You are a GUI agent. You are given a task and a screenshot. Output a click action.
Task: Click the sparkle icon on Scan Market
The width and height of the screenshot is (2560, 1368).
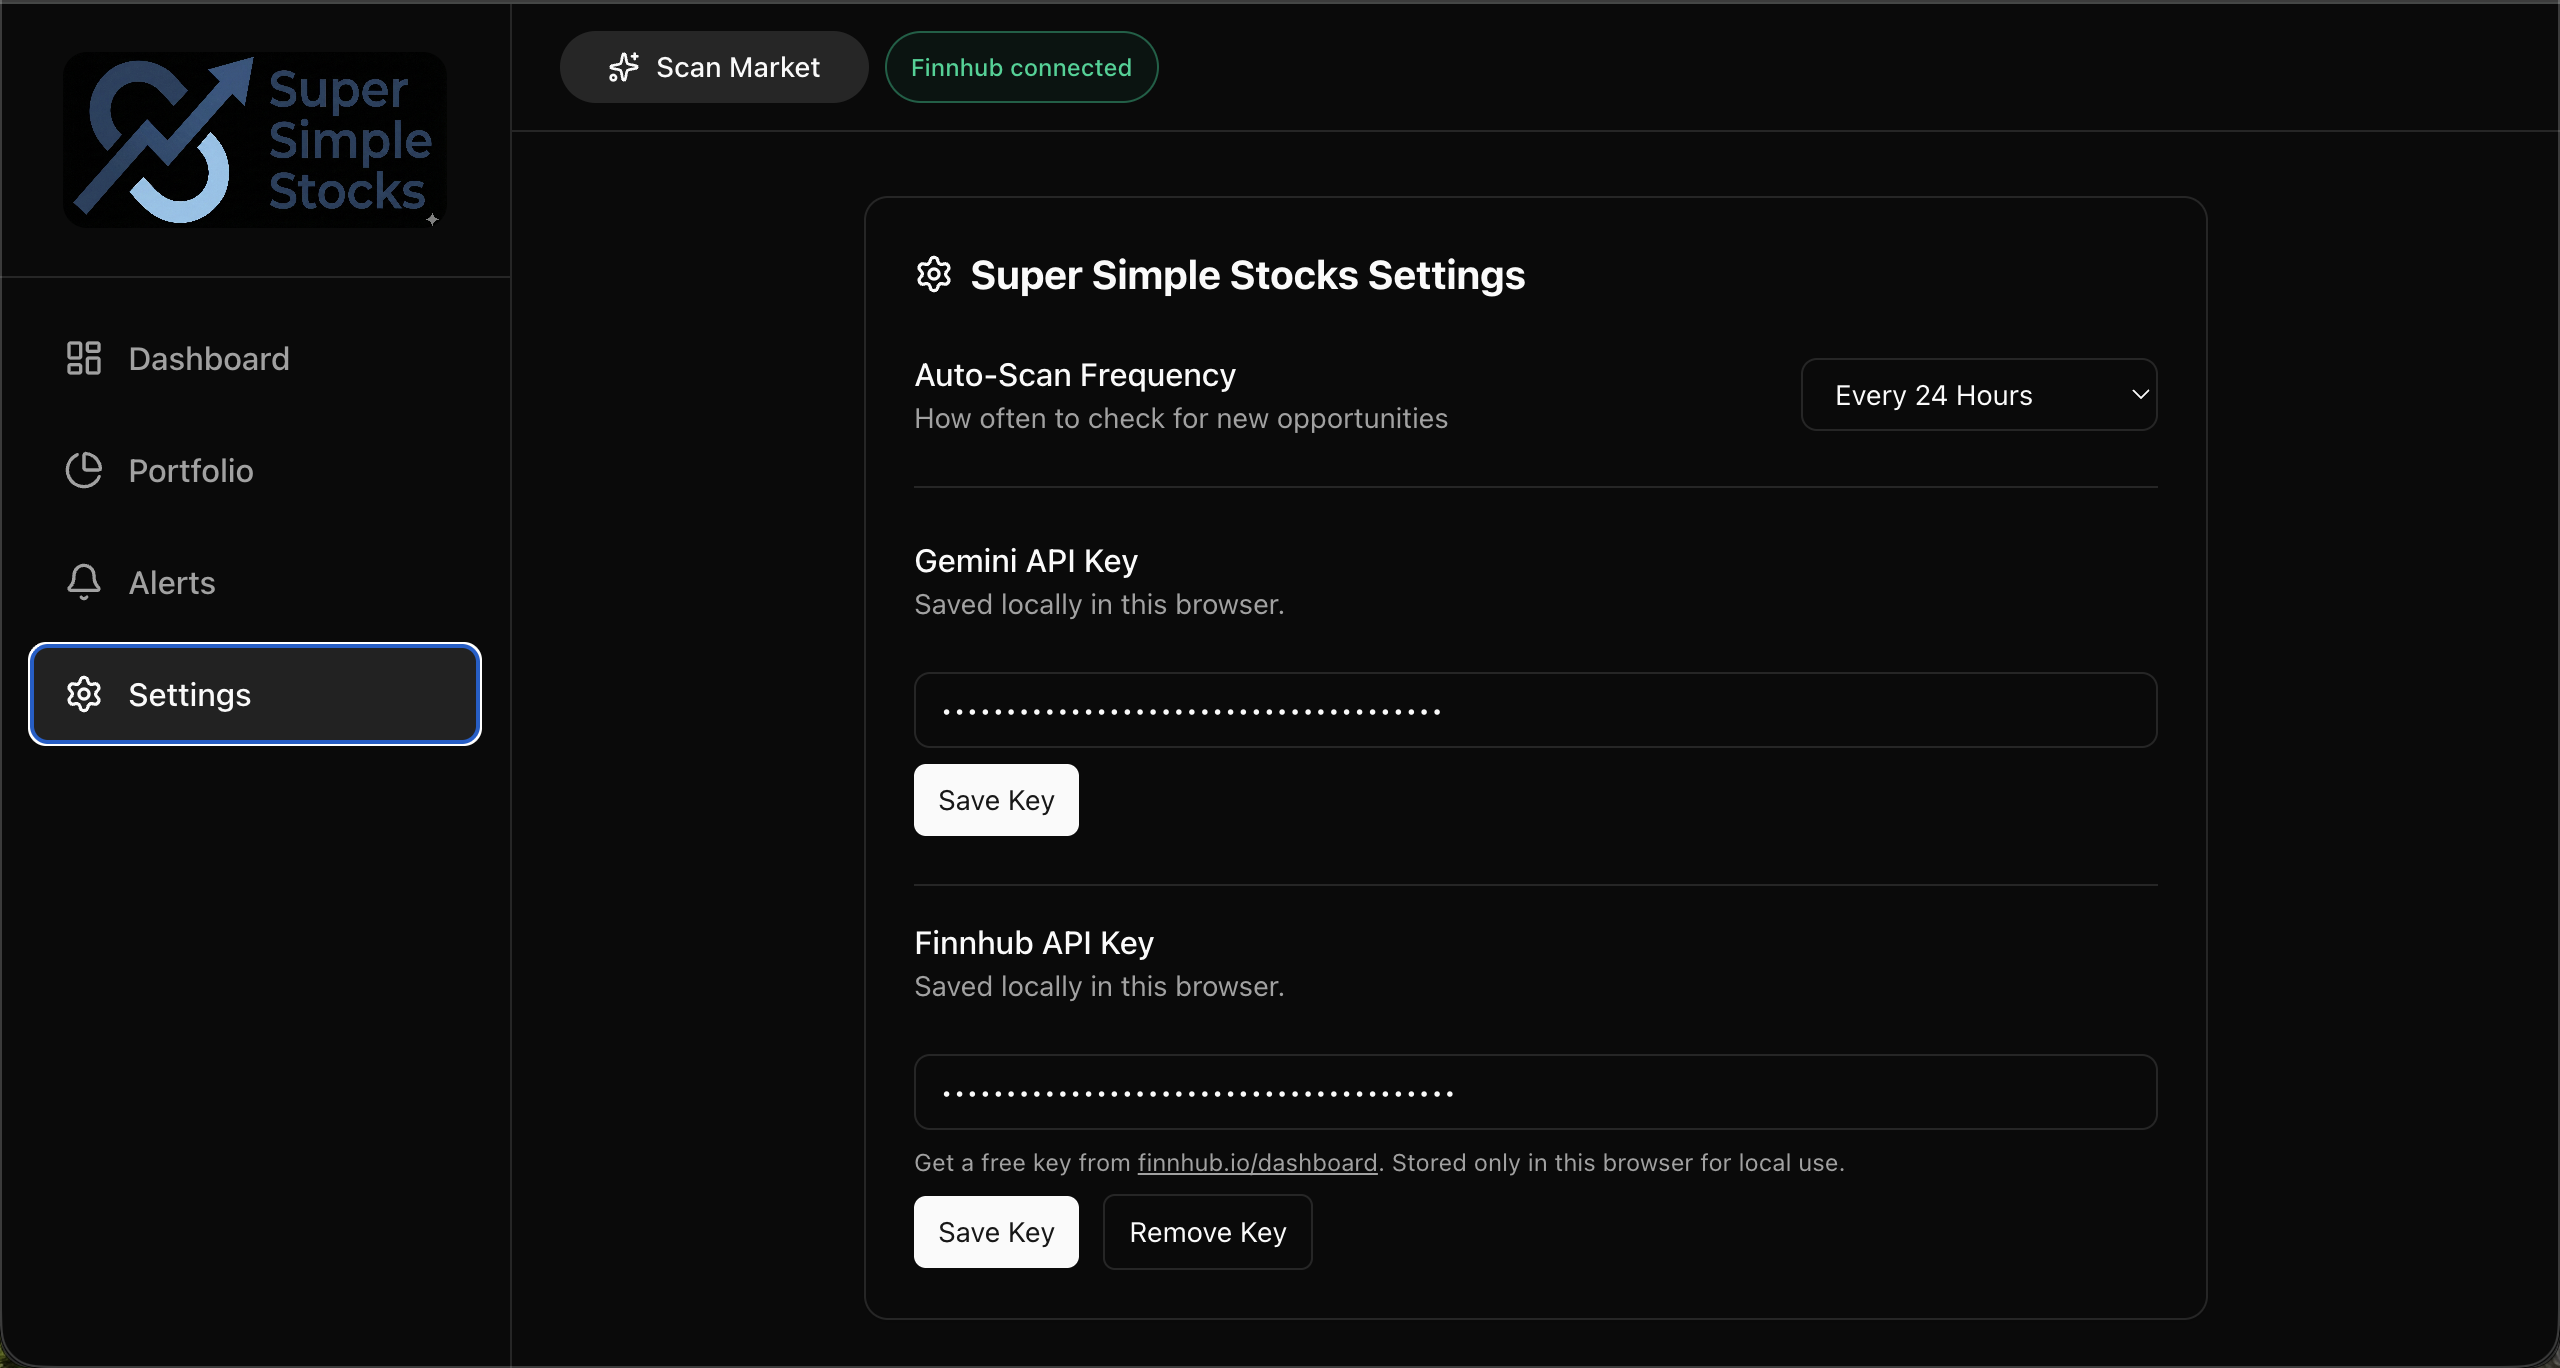click(624, 67)
